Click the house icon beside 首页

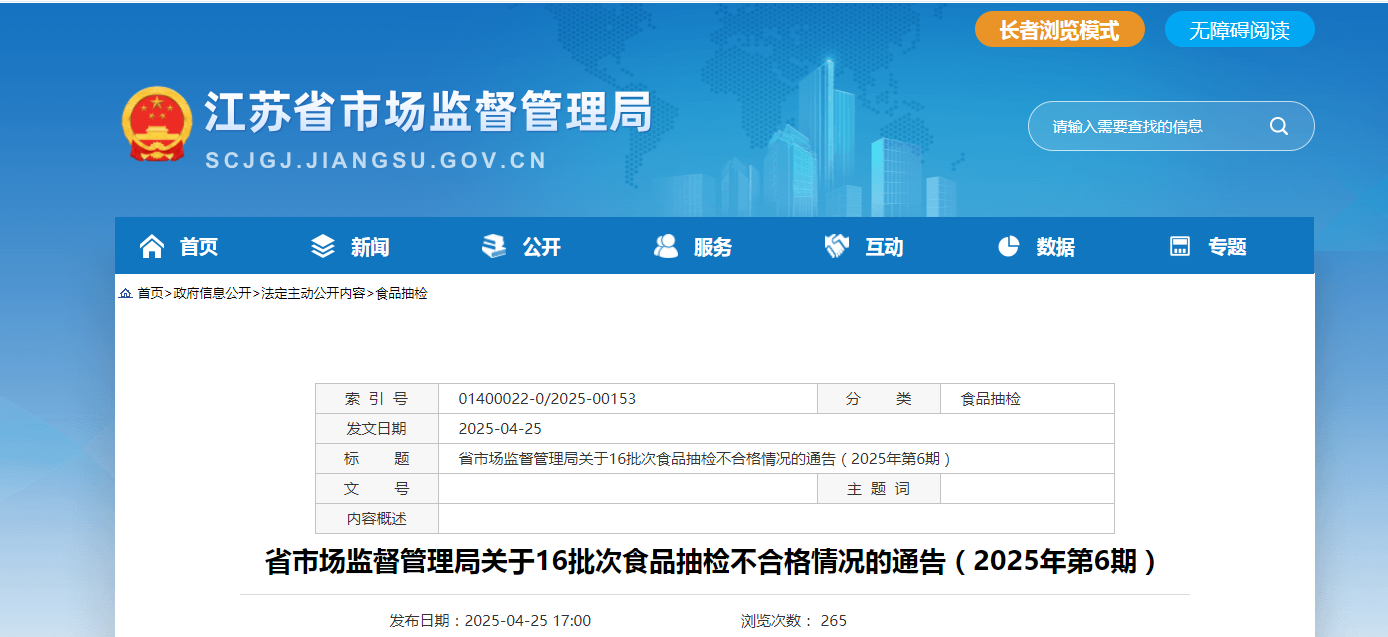click(x=151, y=246)
